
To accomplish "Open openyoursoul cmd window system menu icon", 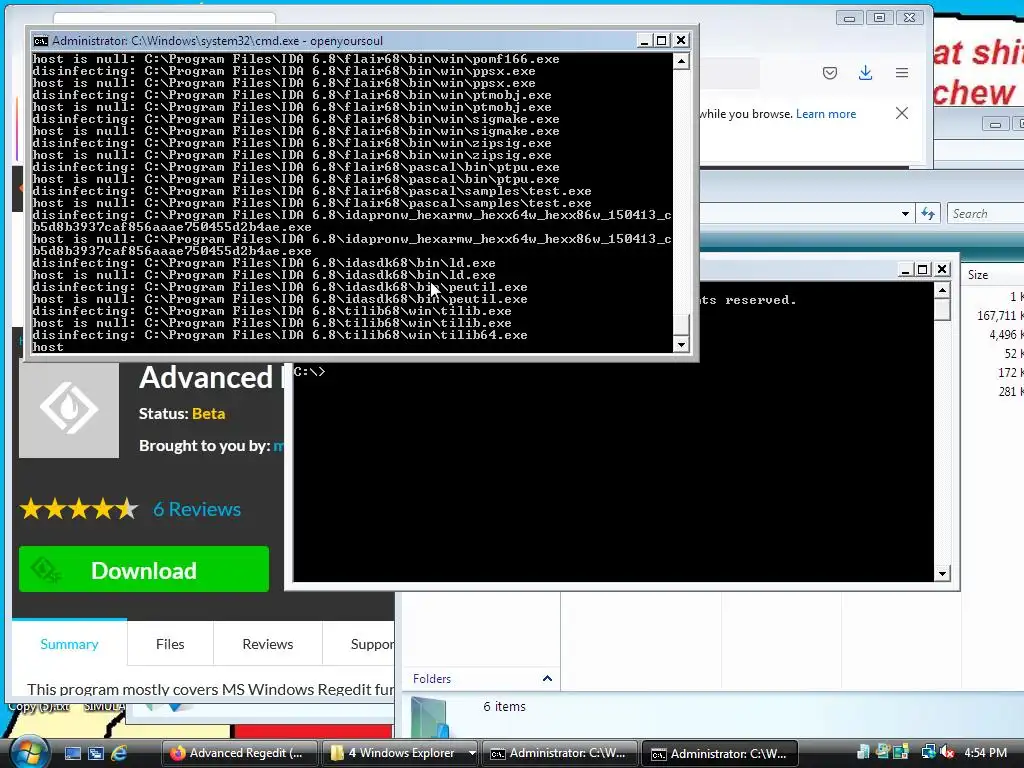I will pyautogui.click(x=40, y=40).
